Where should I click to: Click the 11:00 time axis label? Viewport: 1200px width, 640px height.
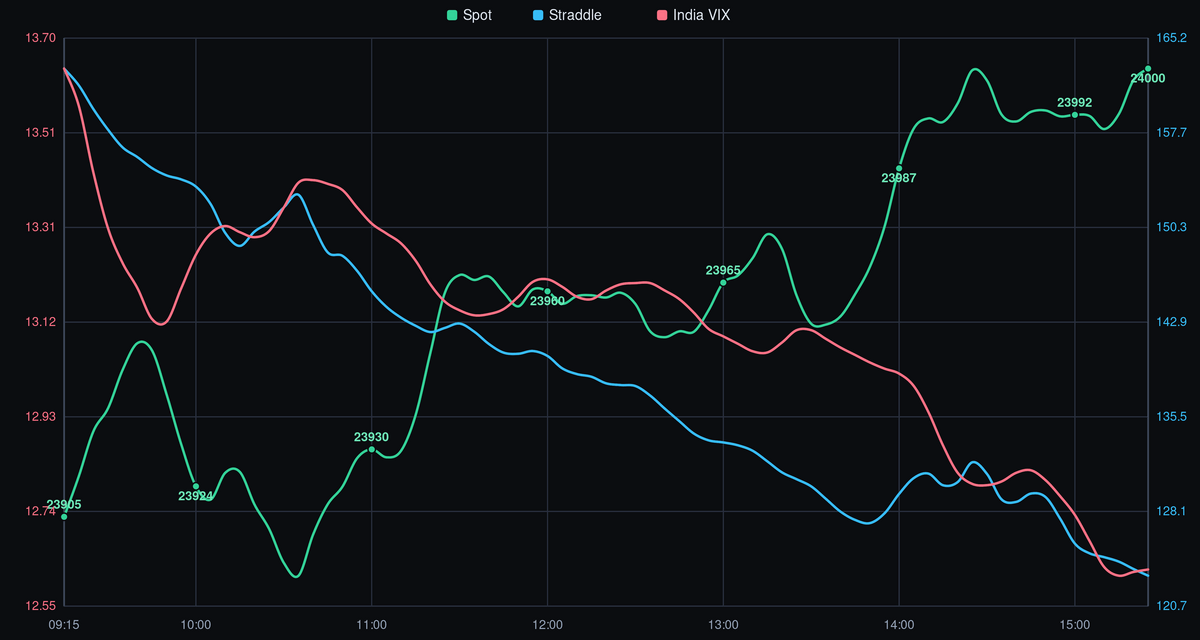(x=372, y=625)
